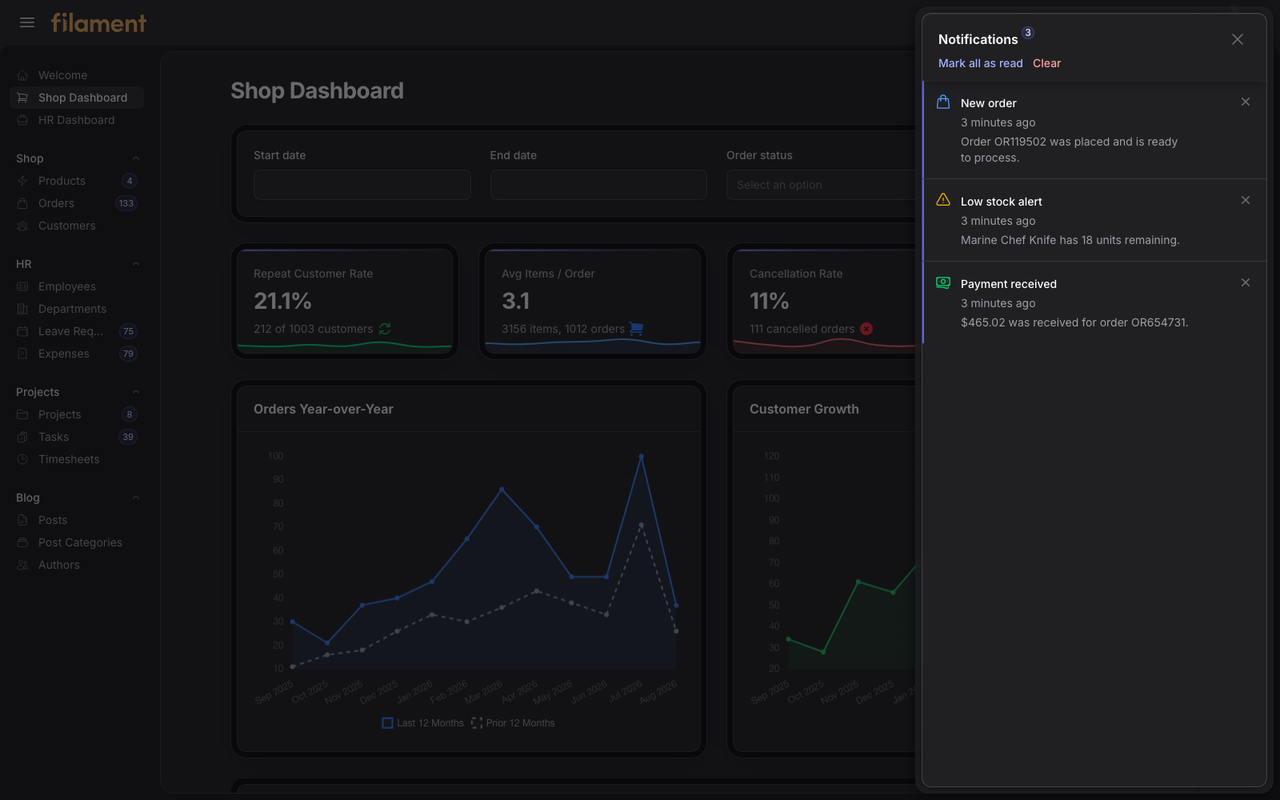Click the Timesheets clock icon
This screenshot has width=1280, height=800.
23,459
